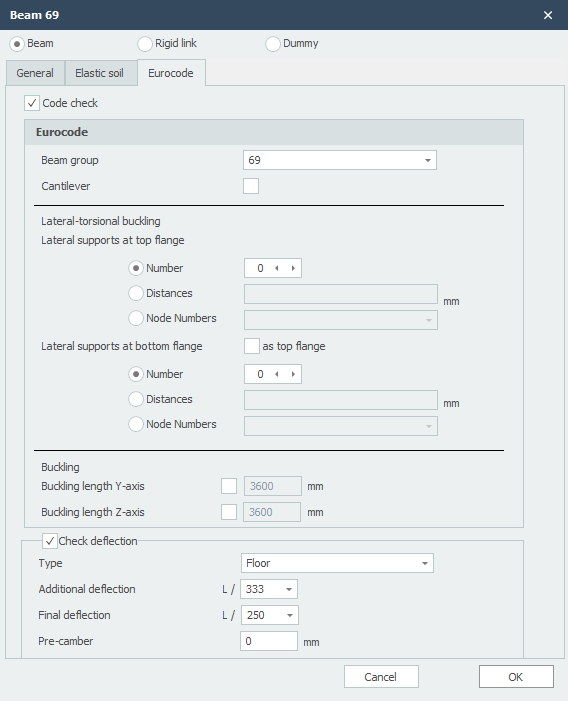Decrease bottom flange support number
The width and height of the screenshot is (568, 701).
(277, 374)
